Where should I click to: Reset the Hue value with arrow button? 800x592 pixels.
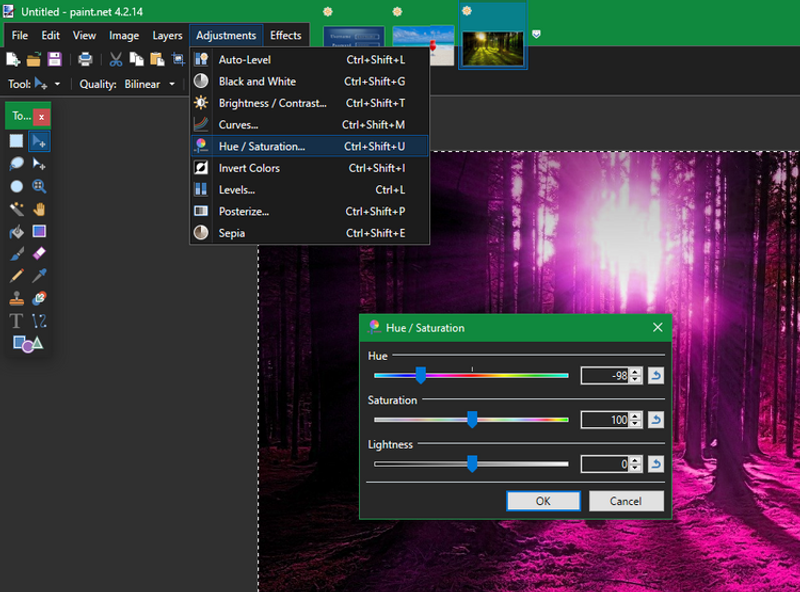coord(656,376)
